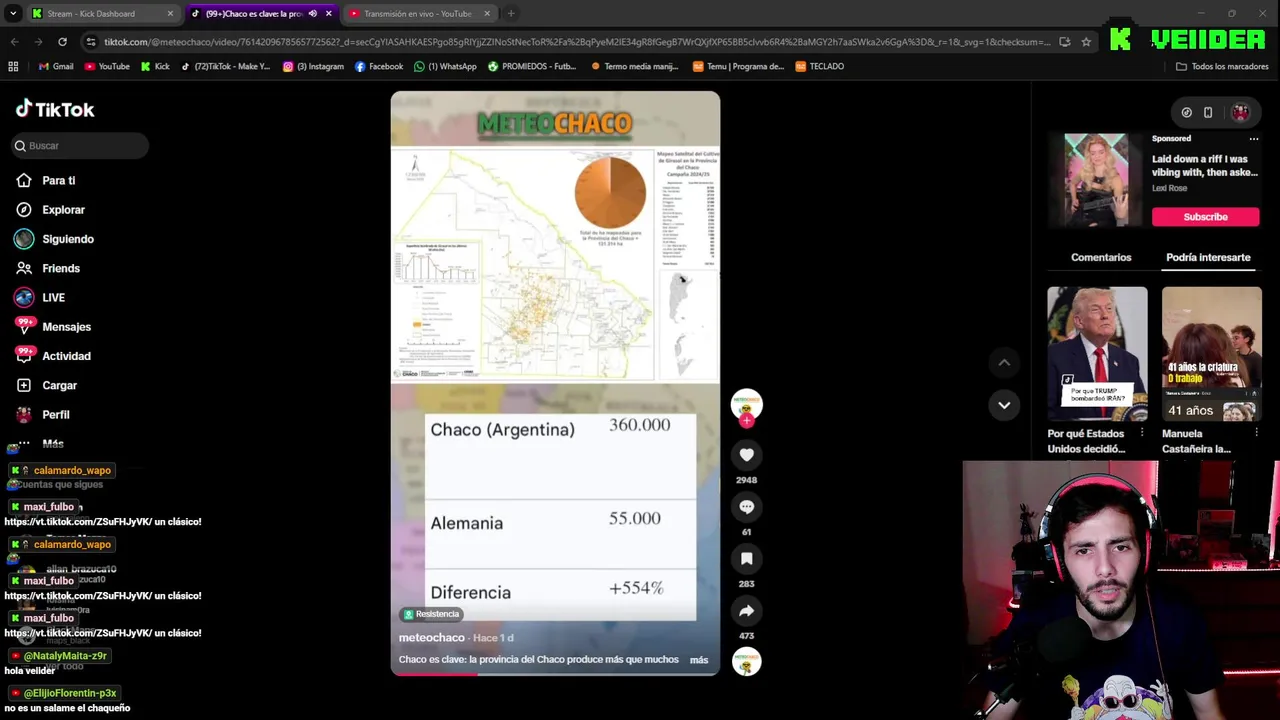The width and height of the screenshot is (1280, 720).
Task: Like the video with heart icon
Action: [x=746, y=455]
